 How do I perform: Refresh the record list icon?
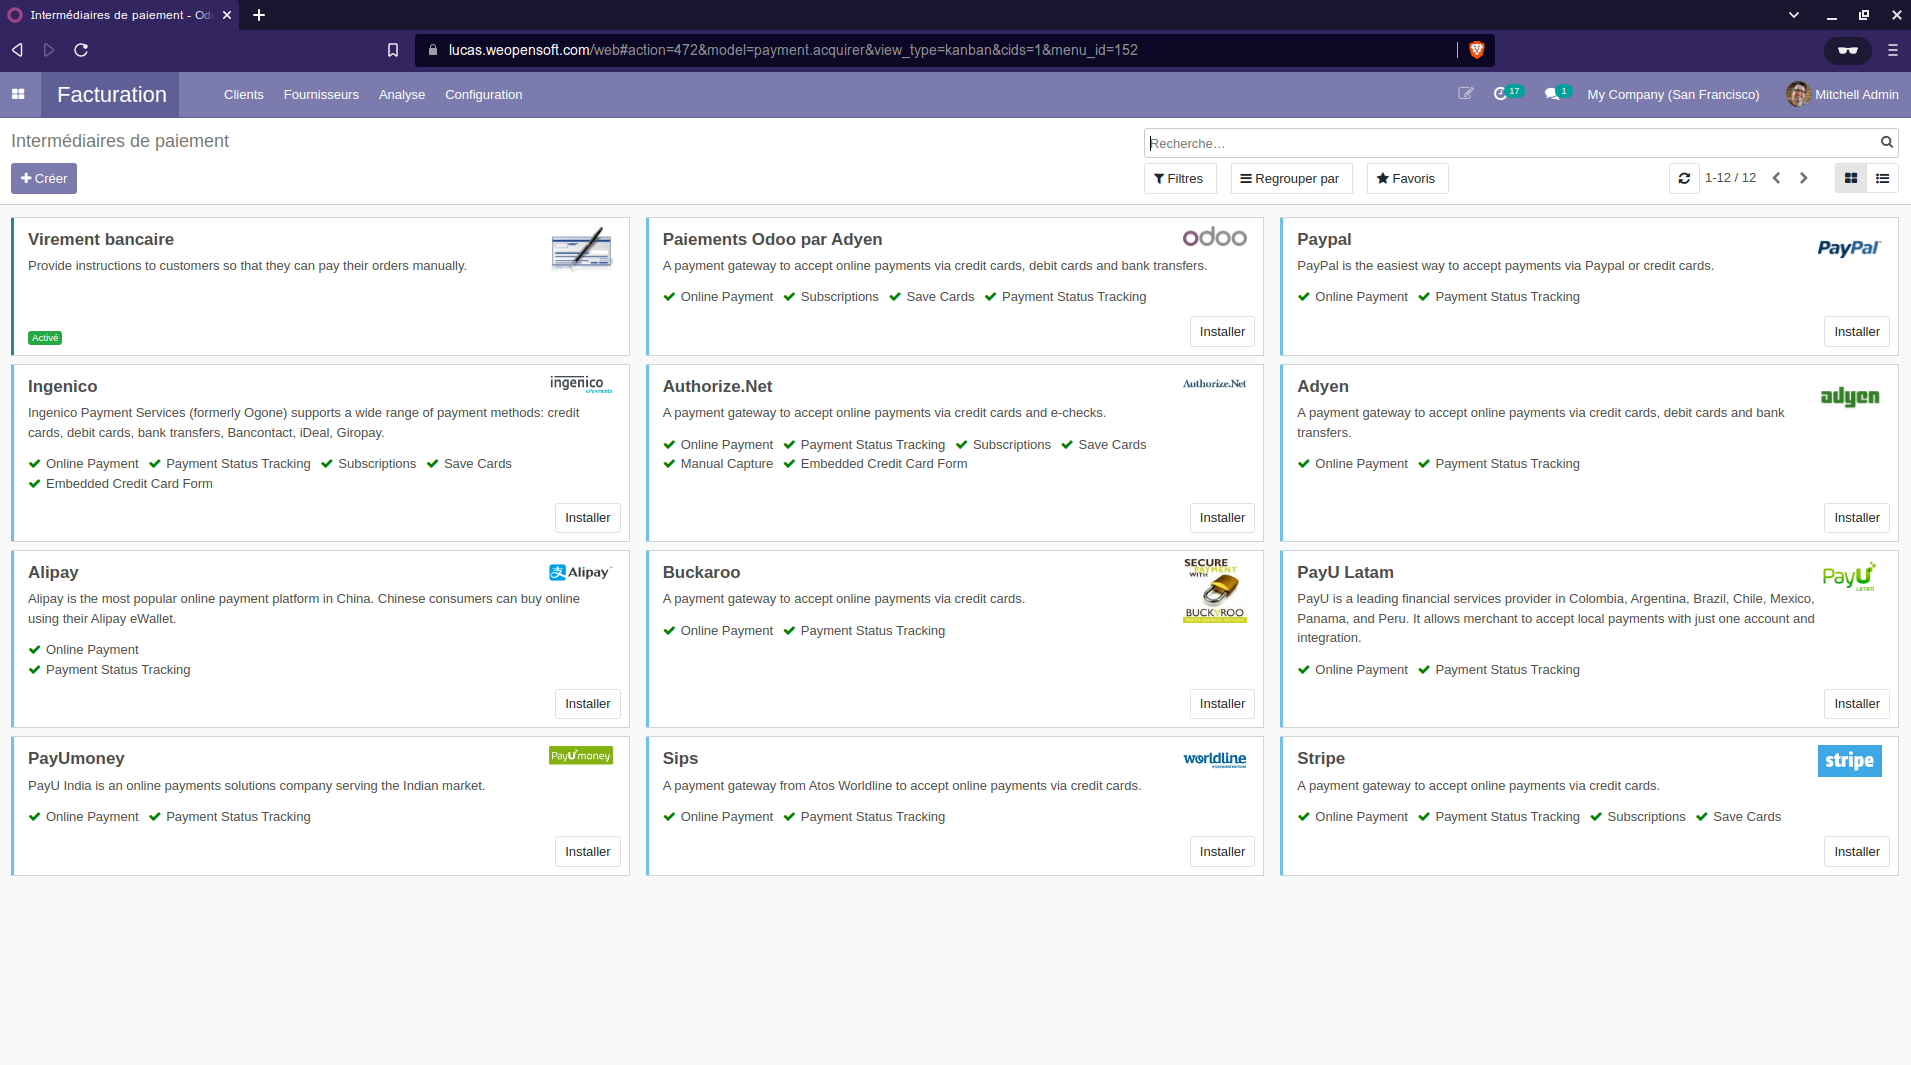coord(1684,178)
